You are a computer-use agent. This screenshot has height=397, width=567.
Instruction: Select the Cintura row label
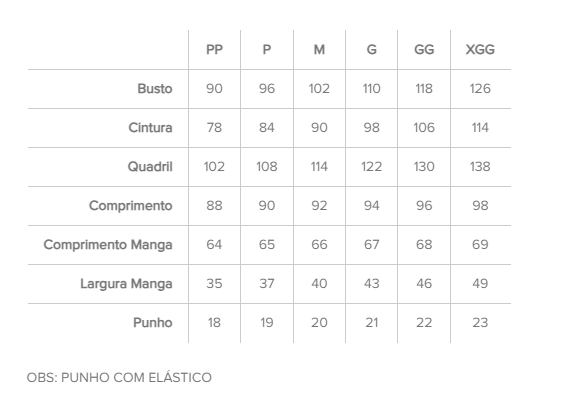[x=150, y=128]
